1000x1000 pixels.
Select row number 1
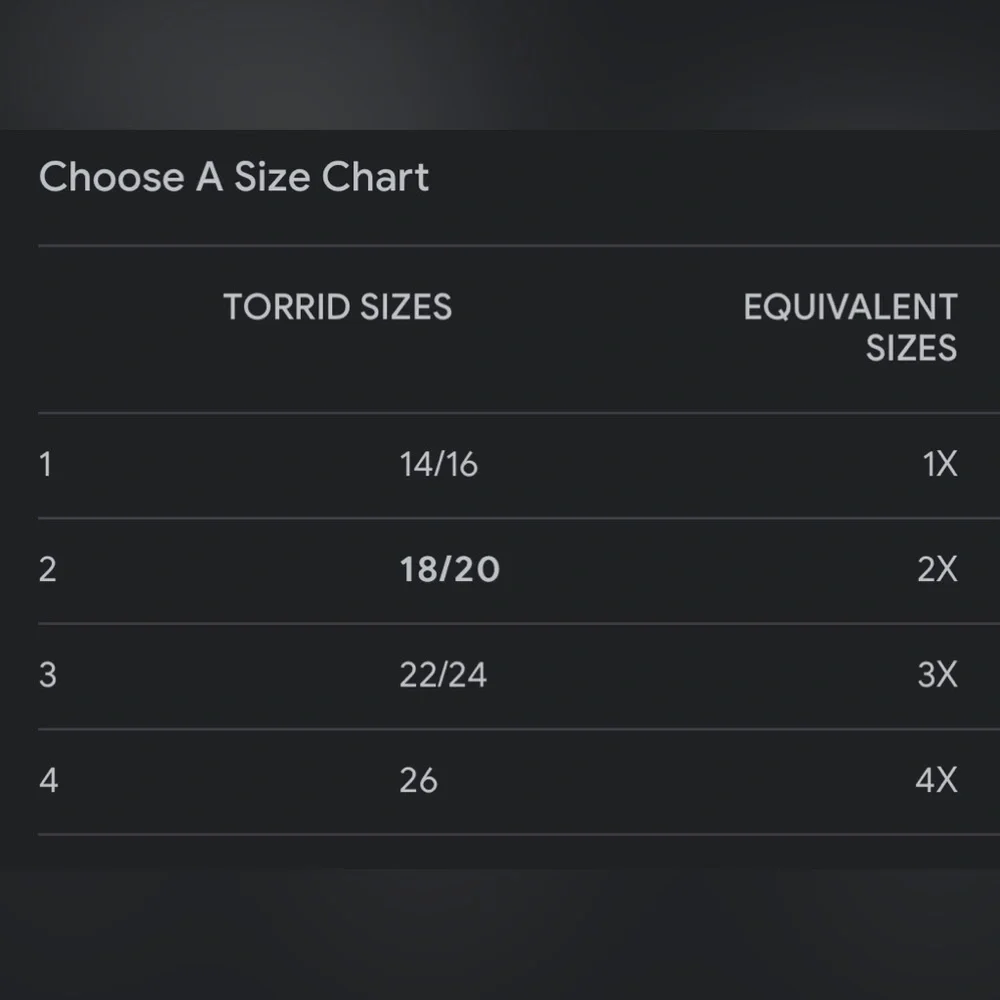point(45,464)
